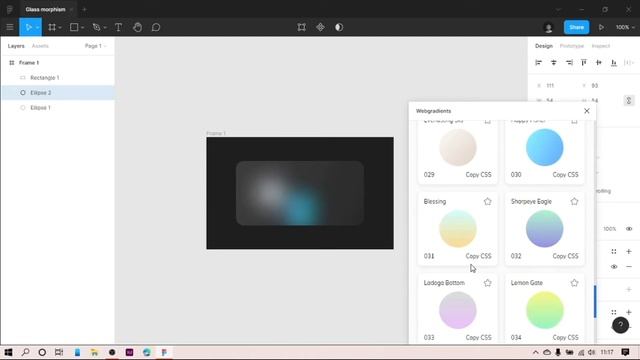
Task: Click the Align left icon
Action: pyautogui.click(x=538, y=62)
